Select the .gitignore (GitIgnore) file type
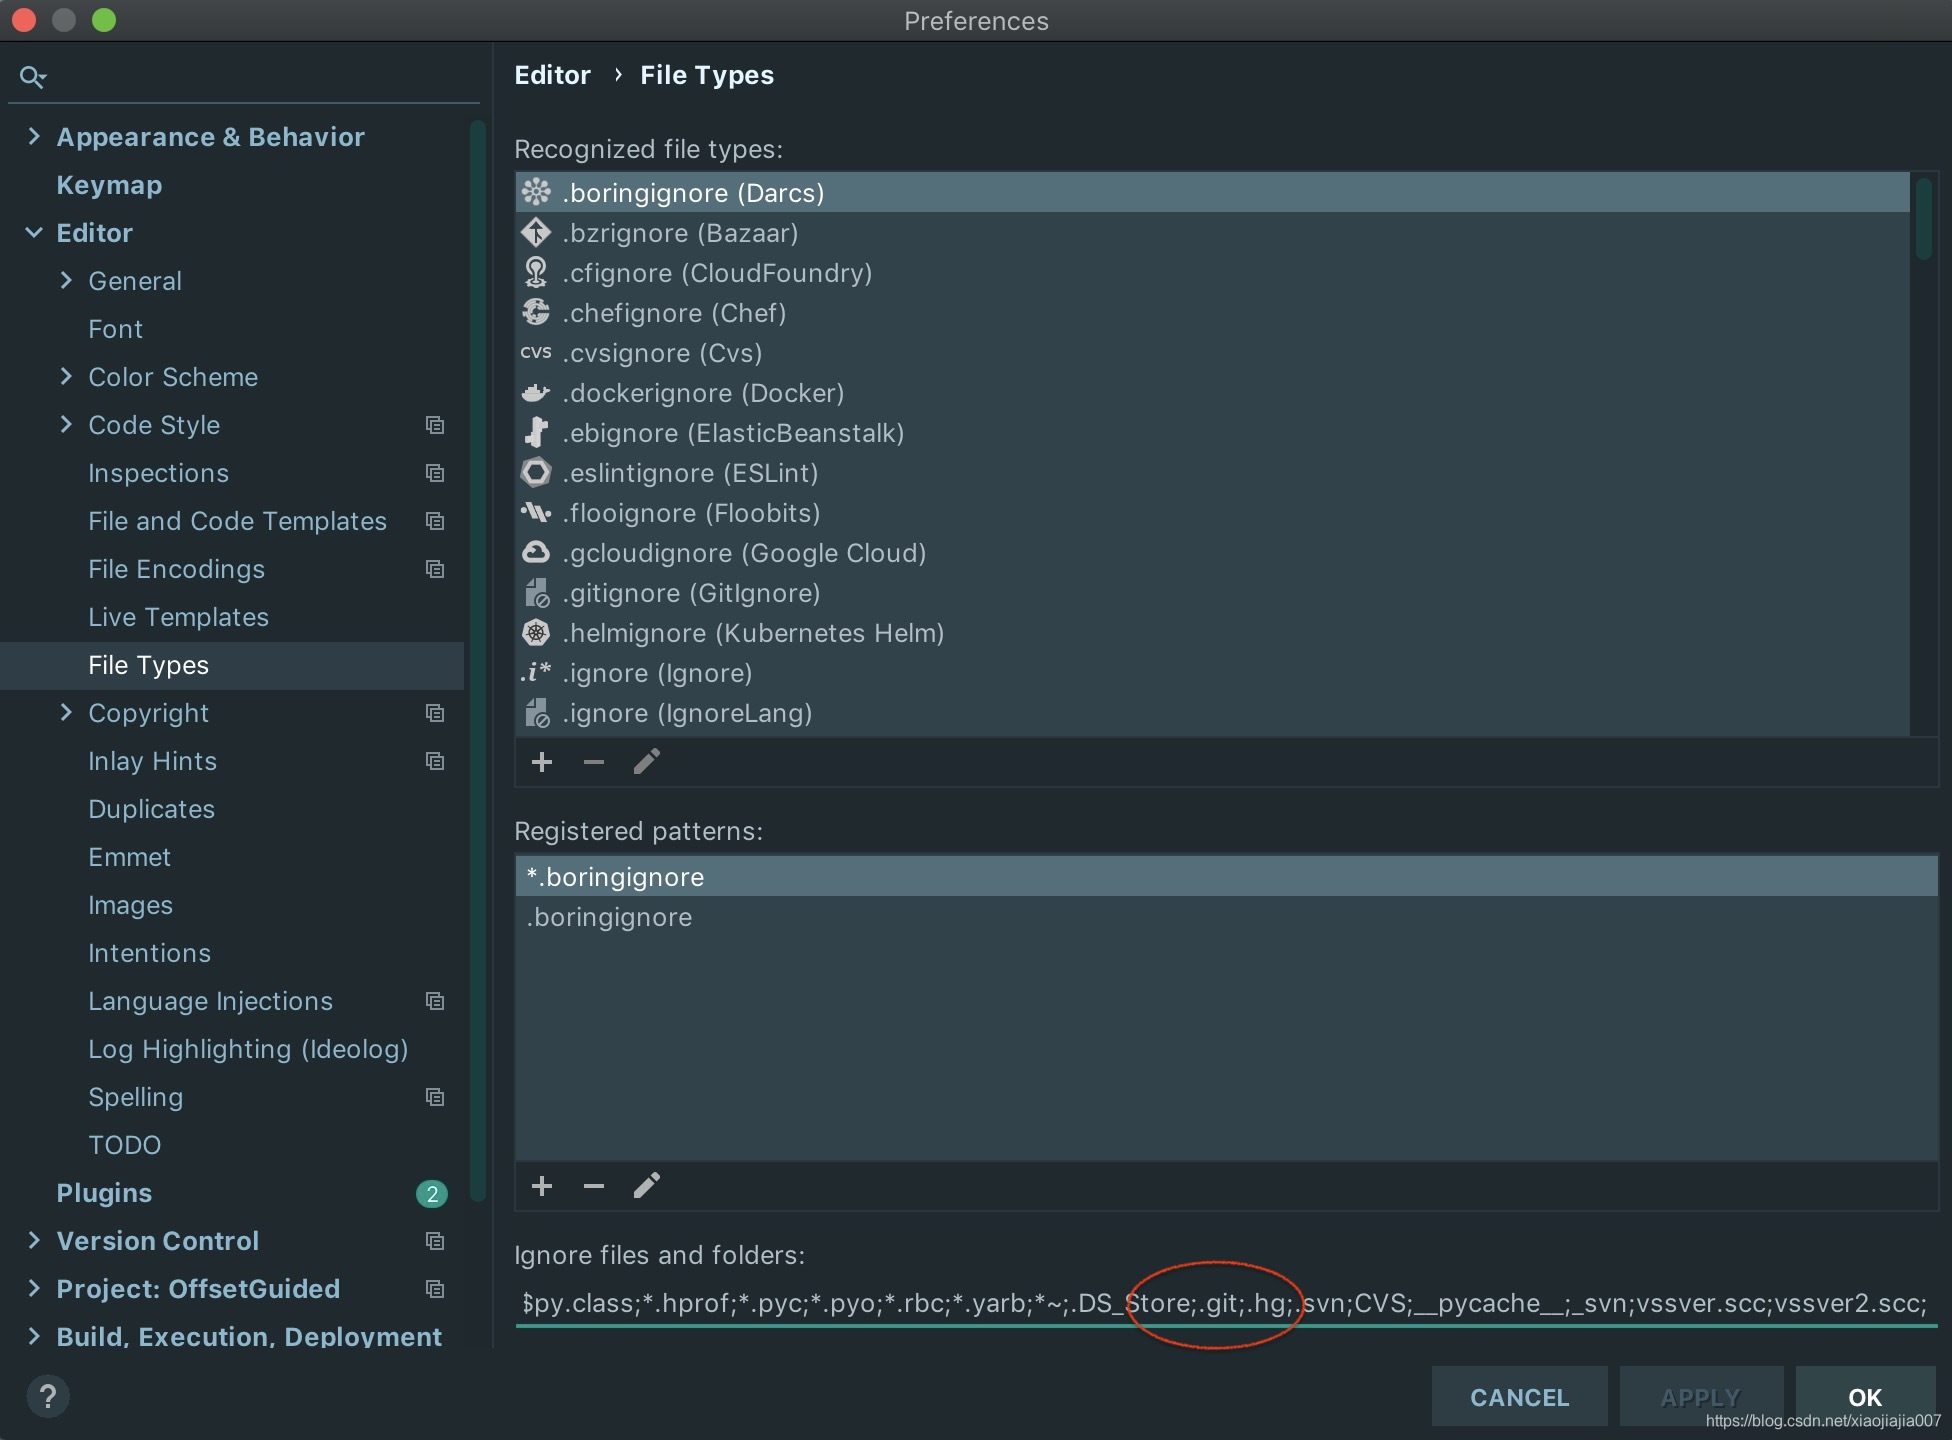The height and width of the screenshot is (1440, 1952). 690,593
